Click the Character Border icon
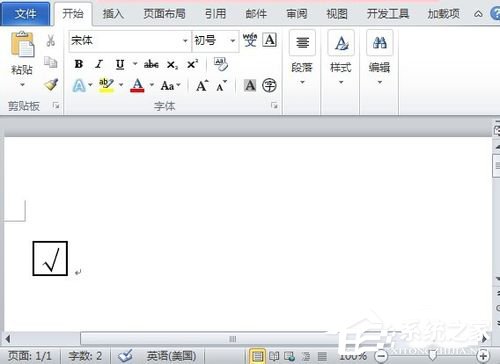The height and width of the screenshot is (364, 500). click(x=270, y=40)
